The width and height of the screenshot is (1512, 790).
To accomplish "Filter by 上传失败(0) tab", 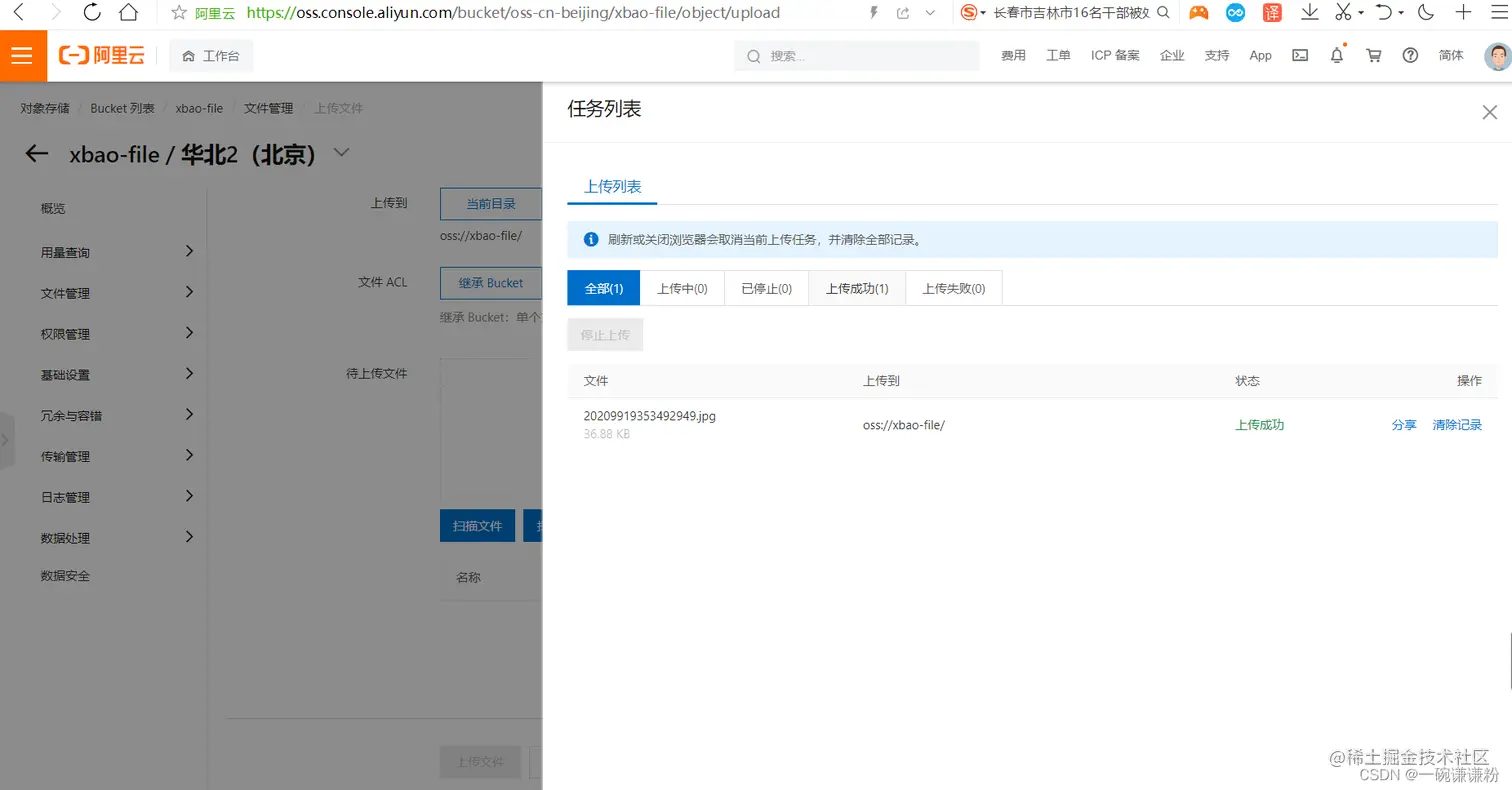I will 953,288.
